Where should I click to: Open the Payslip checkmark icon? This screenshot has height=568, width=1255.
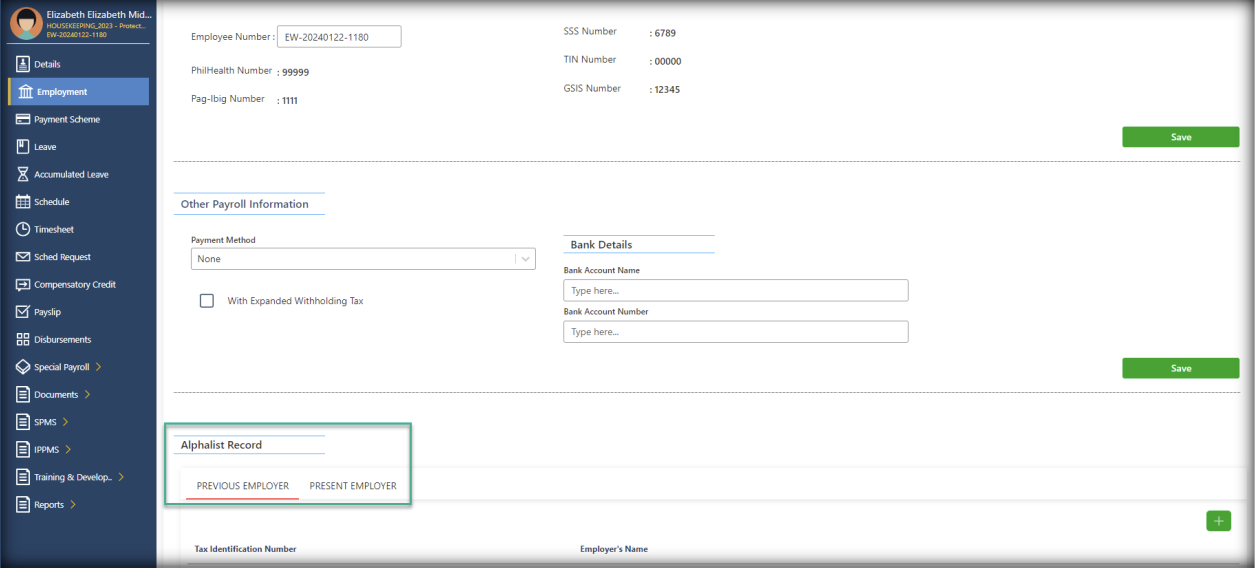click(x=23, y=312)
